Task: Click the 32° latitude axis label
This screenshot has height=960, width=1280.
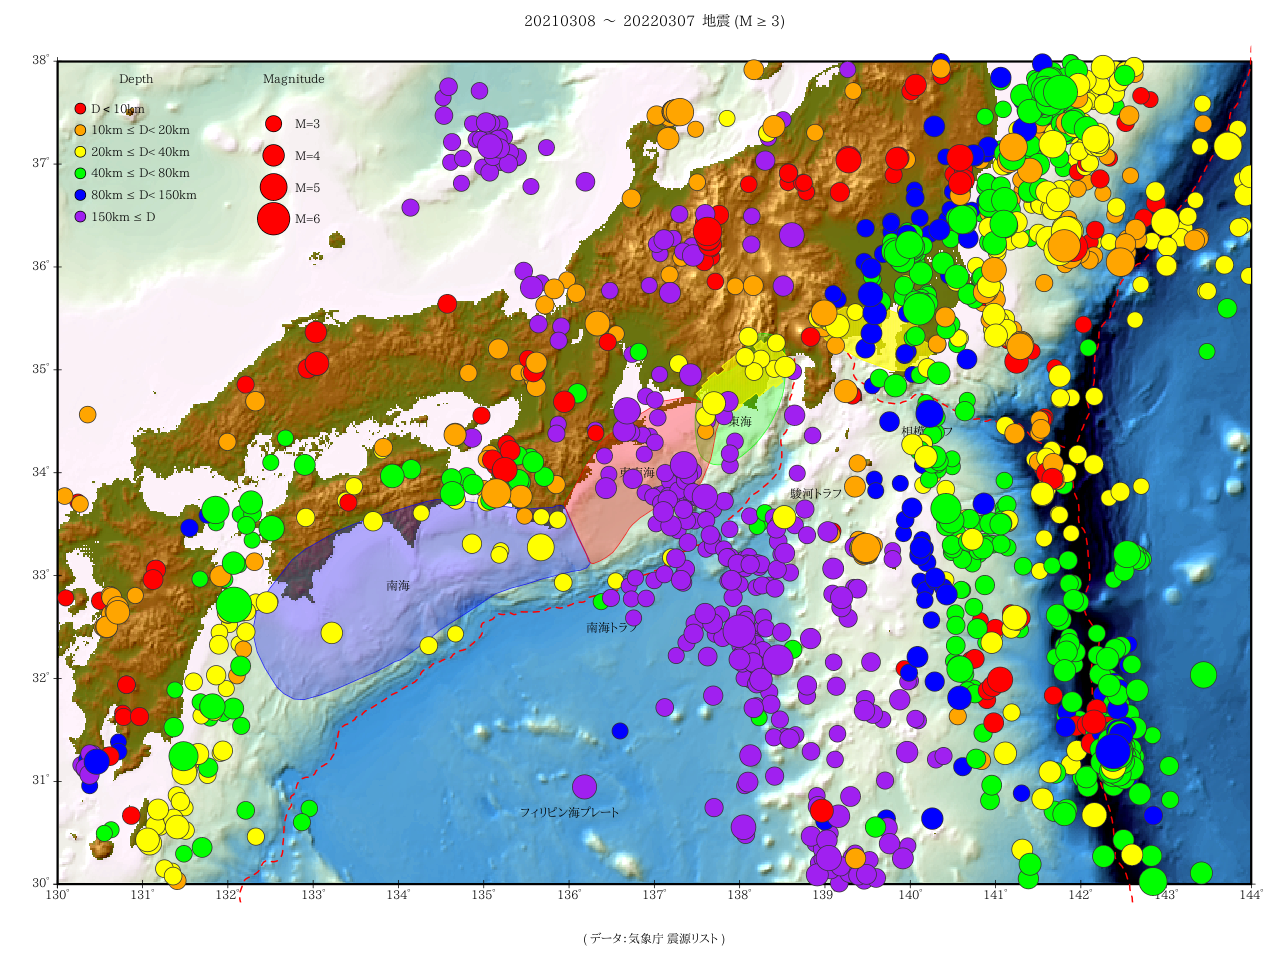Action: (40, 678)
